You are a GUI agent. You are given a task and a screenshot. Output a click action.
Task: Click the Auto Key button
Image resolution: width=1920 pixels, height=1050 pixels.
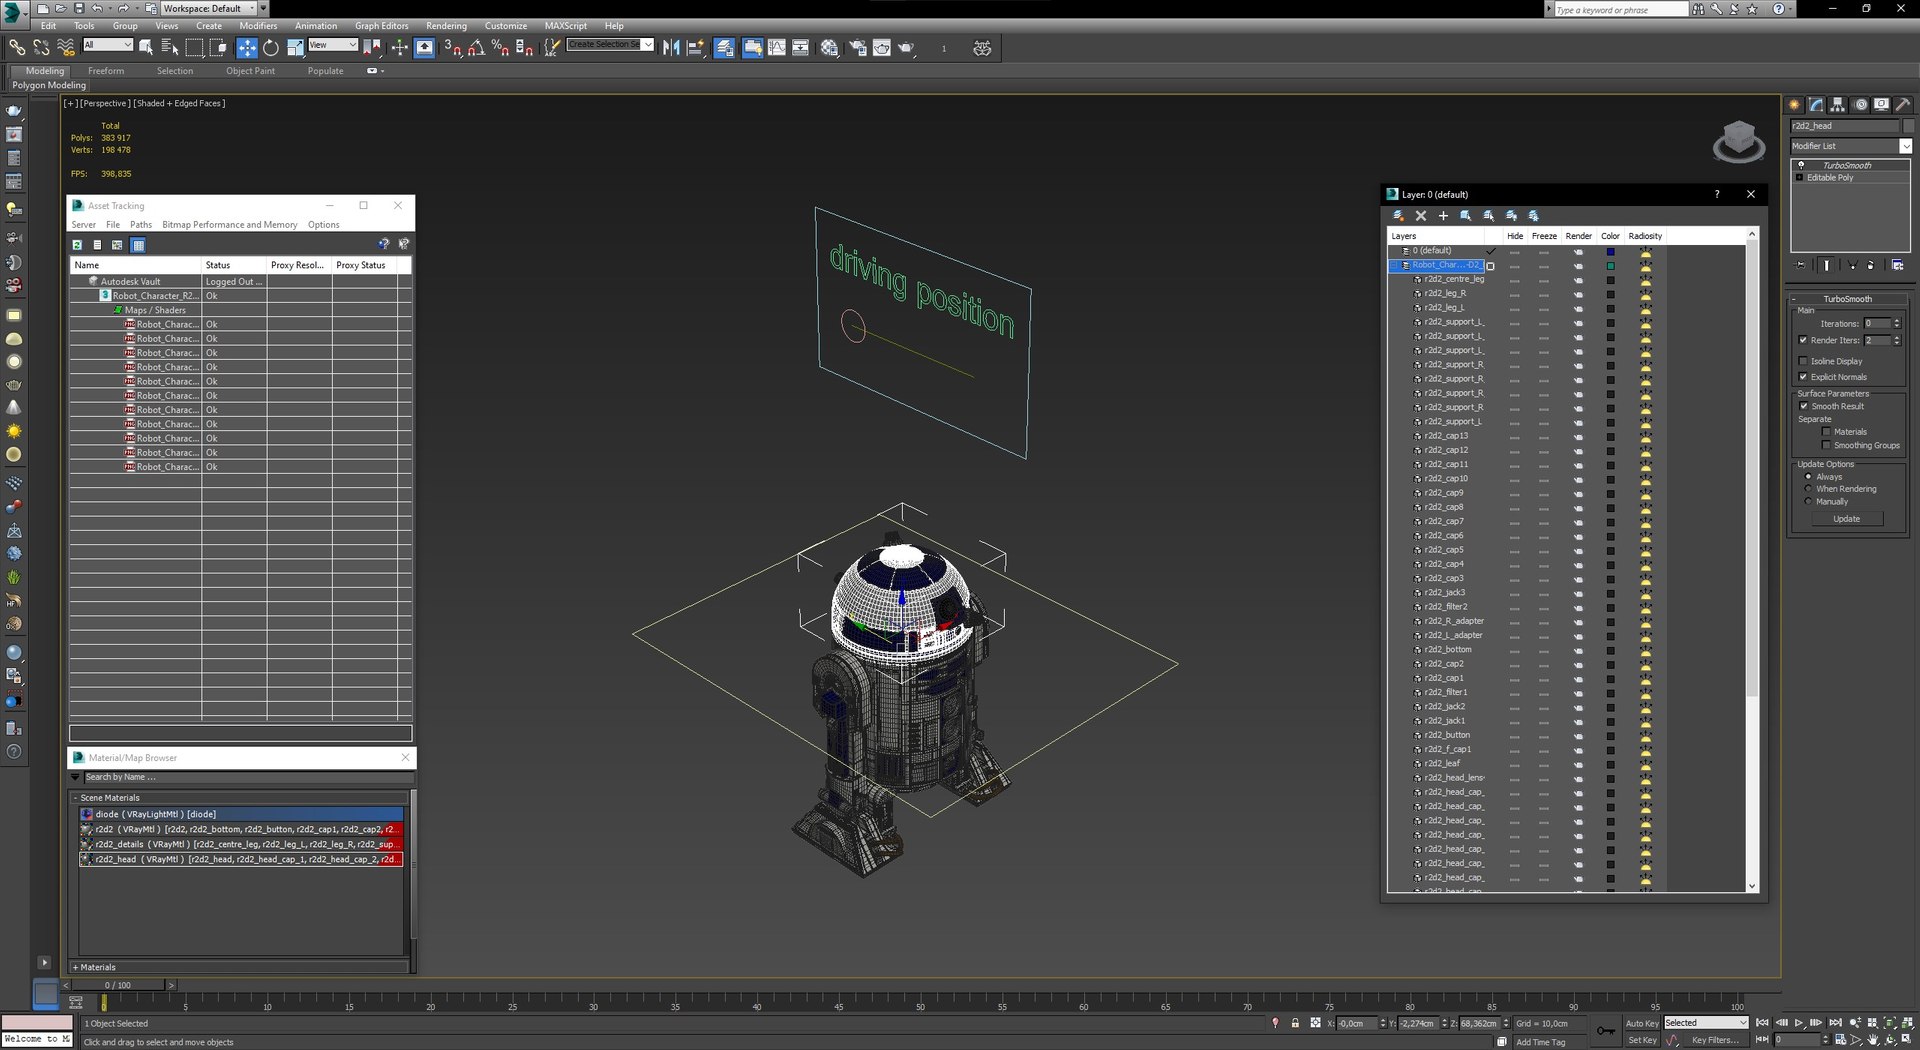point(1642,1023)
